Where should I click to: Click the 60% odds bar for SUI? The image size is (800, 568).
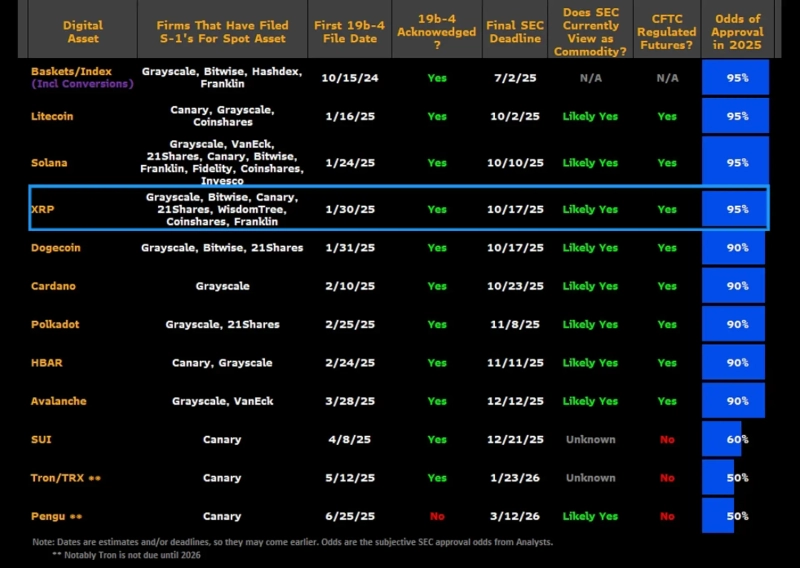pyautogui.click(x=724, y=439)
